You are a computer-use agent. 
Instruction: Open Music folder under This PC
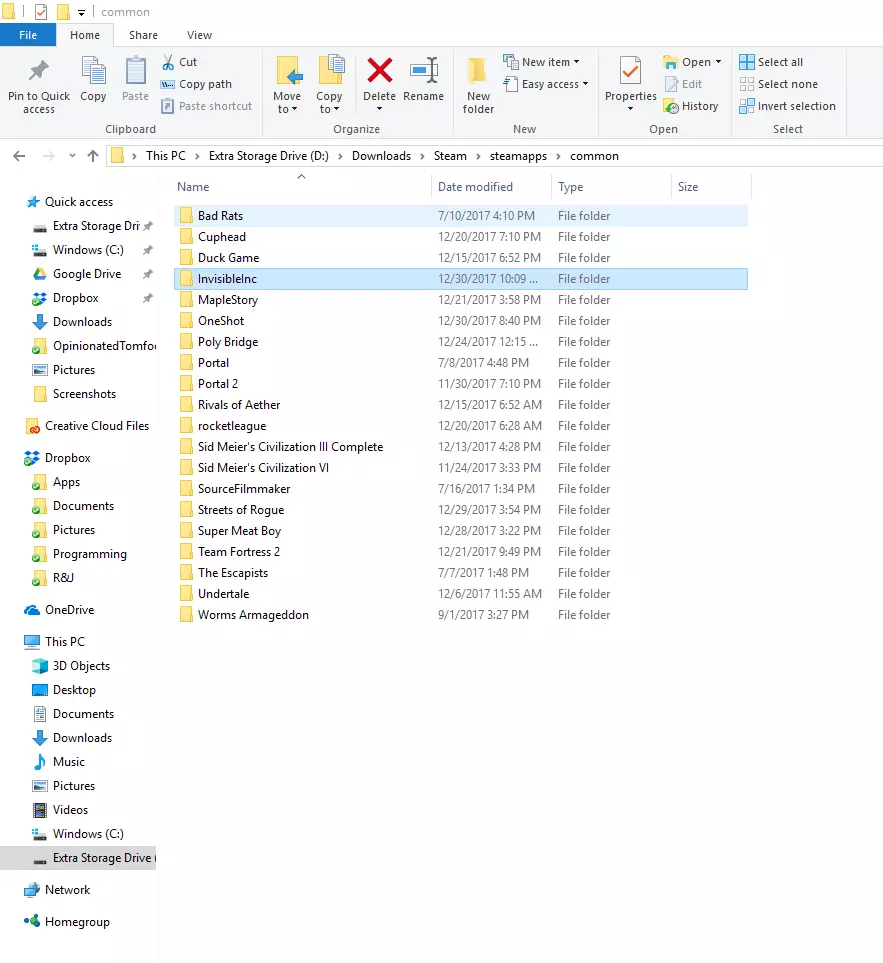pyautogui.click(x=69, y=762)
